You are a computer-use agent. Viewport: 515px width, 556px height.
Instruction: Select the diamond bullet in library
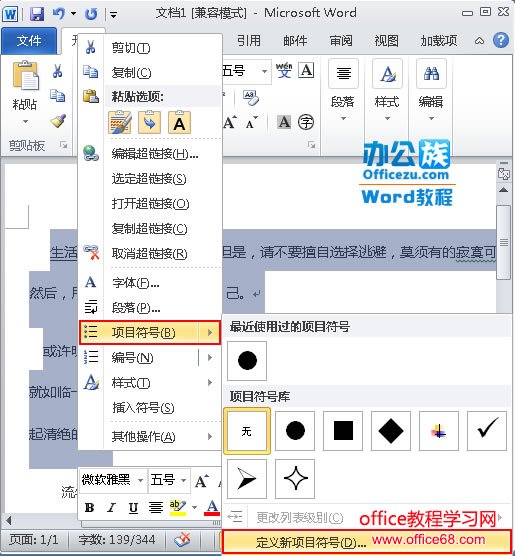(391, 431)
